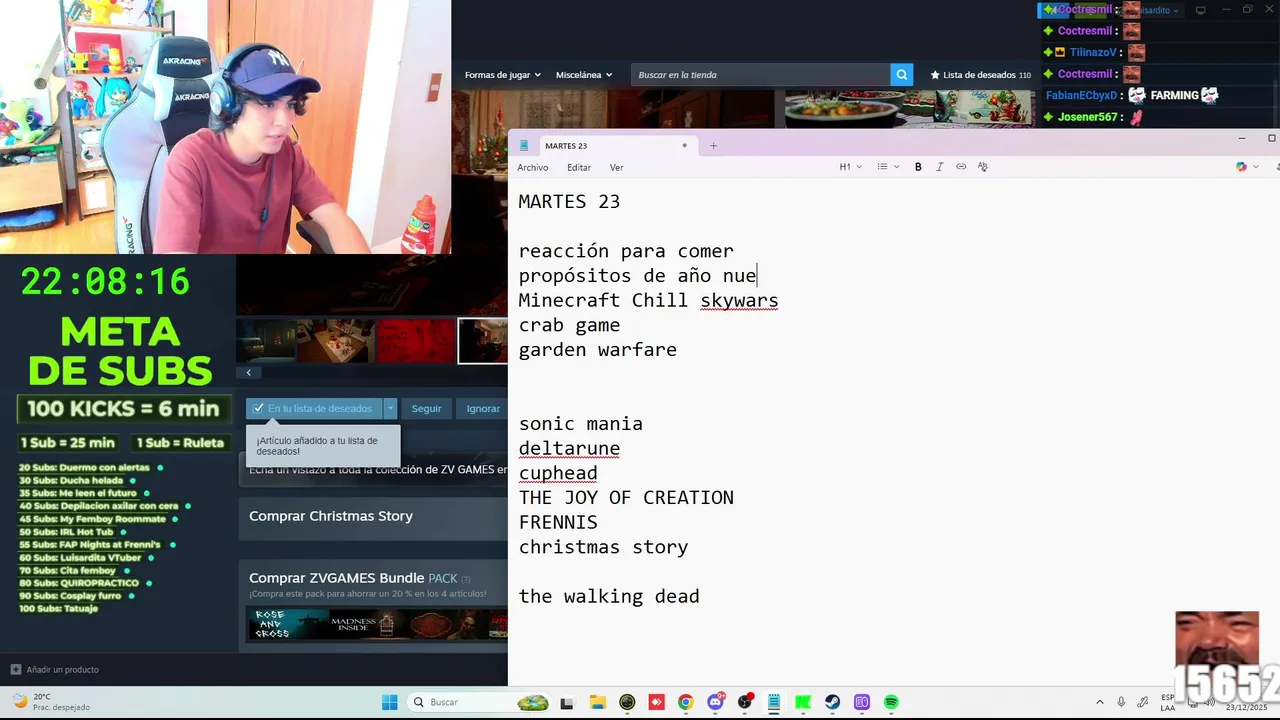Open Steam from the taskbar
This screenshot has width=1280, height=720.
point(833,702)
